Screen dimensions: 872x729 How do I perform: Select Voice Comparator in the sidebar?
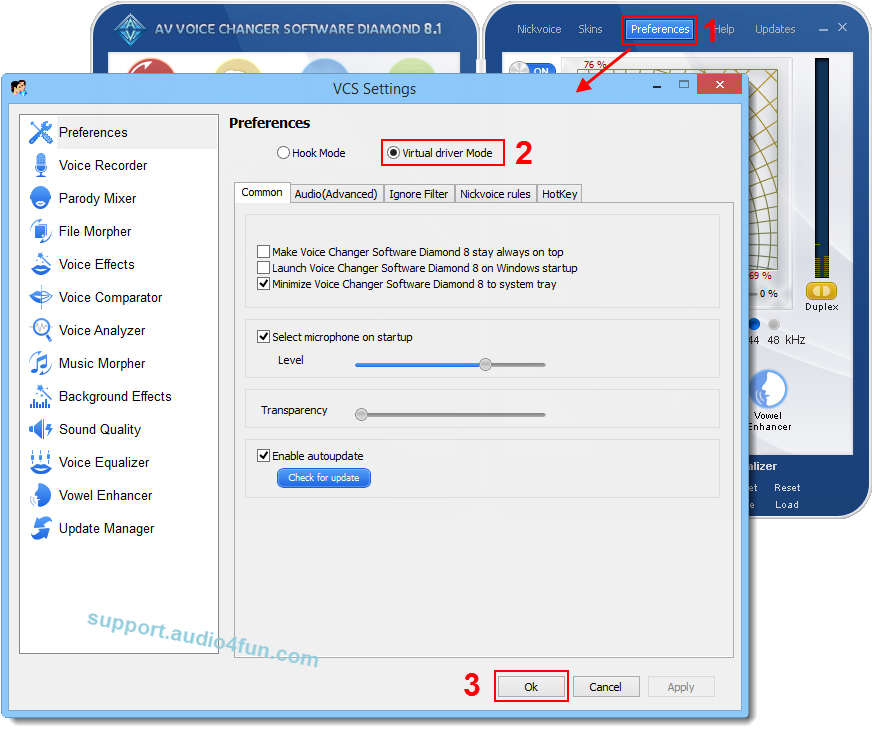[x=111, y=297]
